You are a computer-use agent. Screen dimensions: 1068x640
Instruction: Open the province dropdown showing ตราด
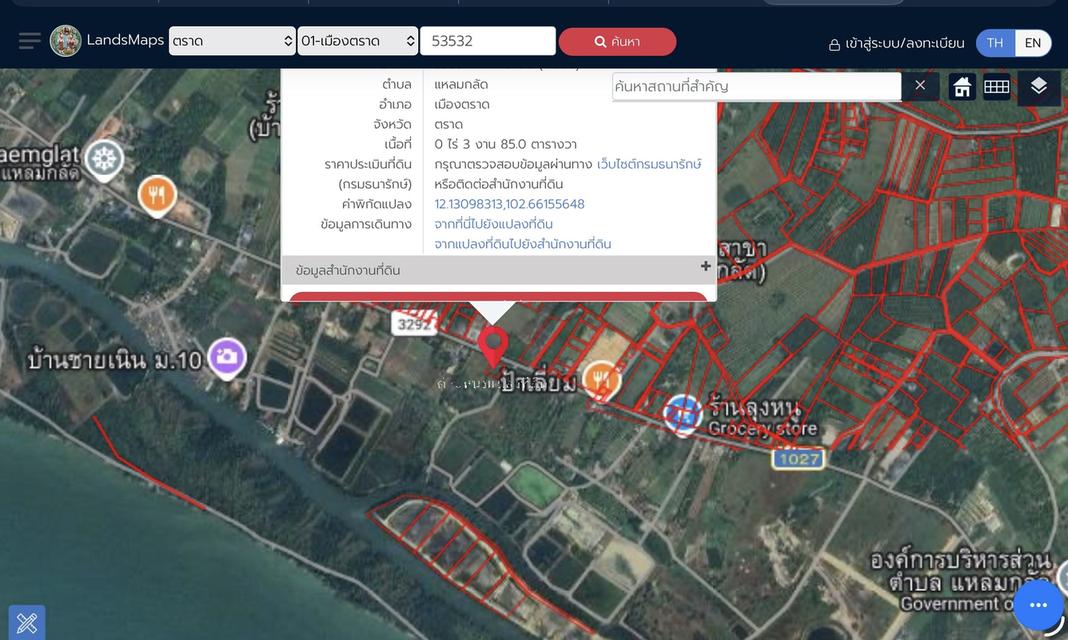(232, 41)
